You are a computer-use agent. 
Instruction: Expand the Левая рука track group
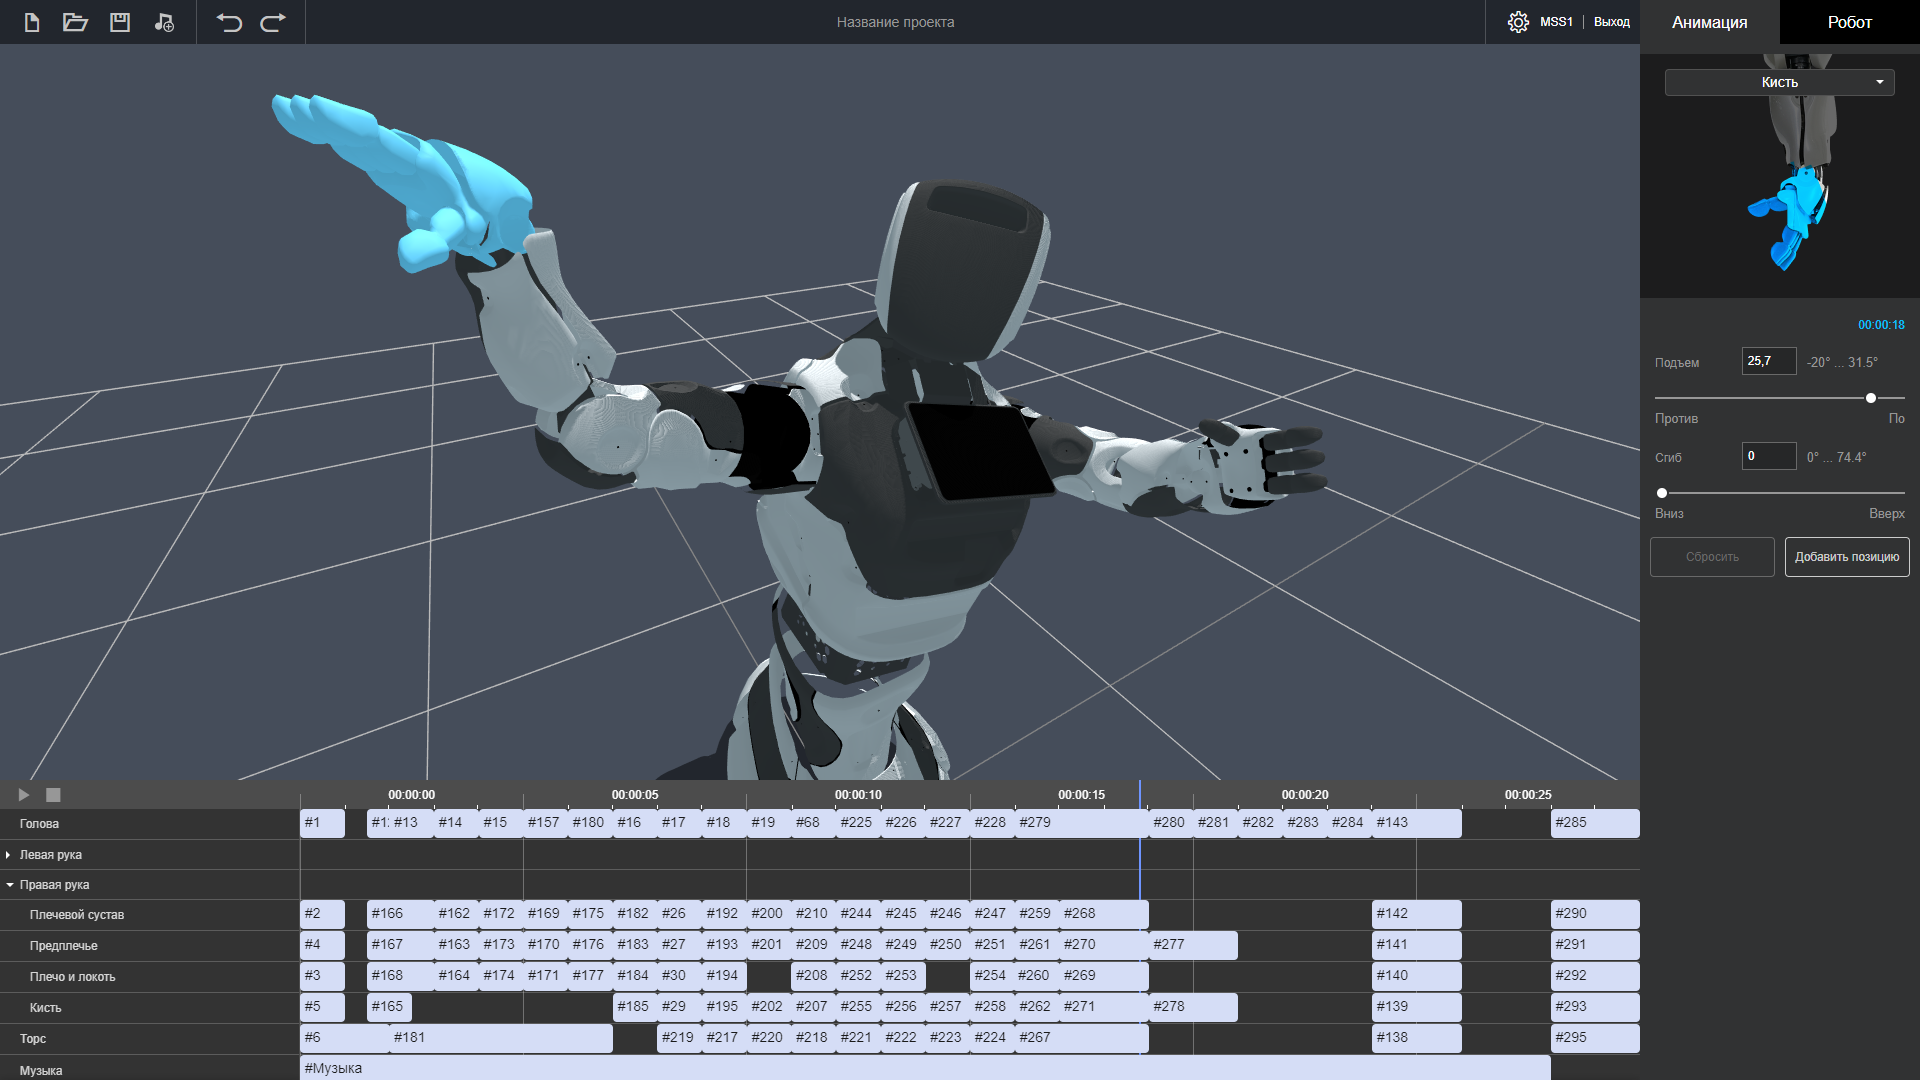[x=8, y=855]
